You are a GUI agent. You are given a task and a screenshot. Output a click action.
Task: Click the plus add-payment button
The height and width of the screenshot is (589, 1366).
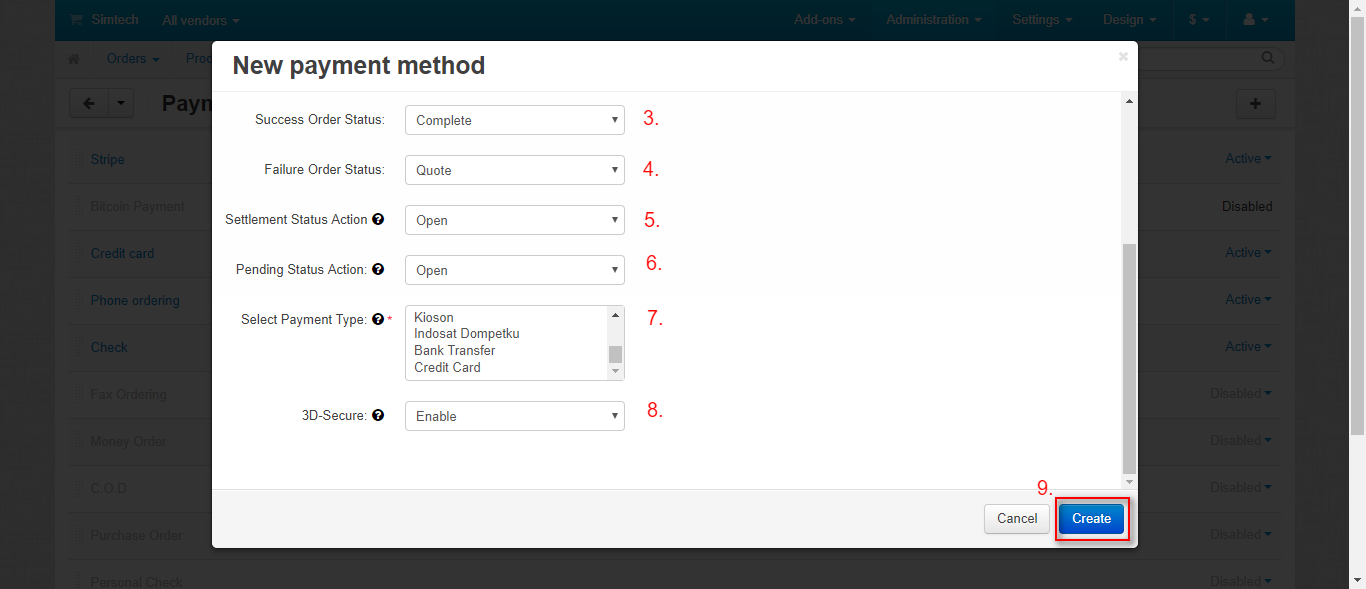click(1256, 103)
